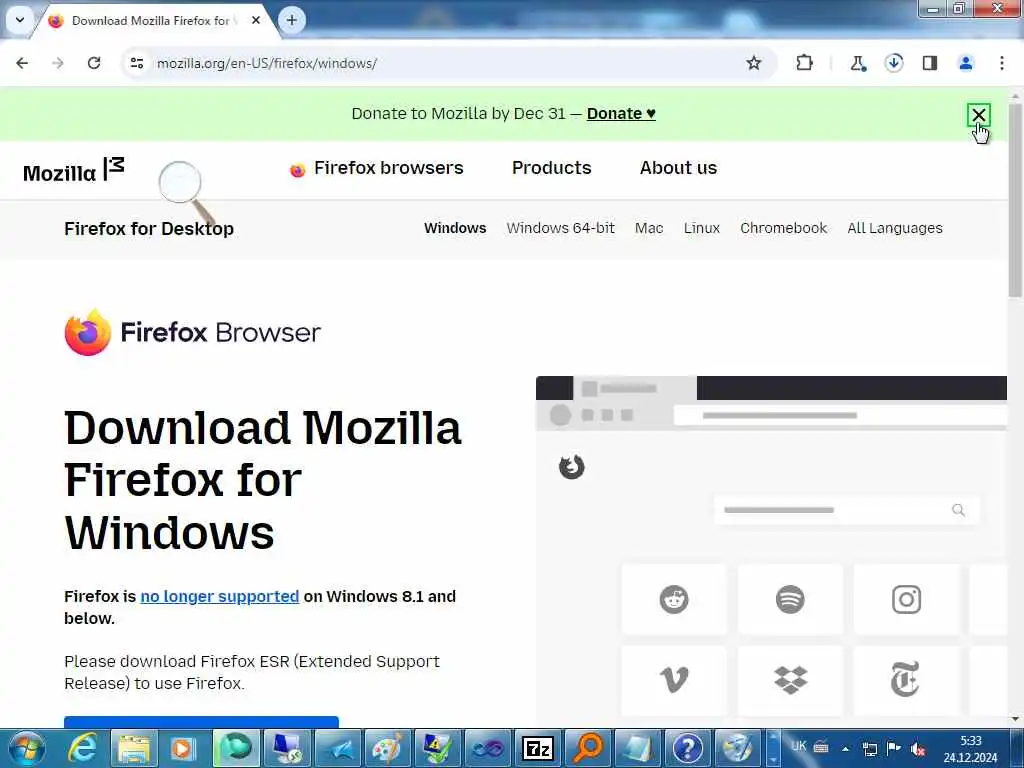Click the Dropbox tile in illustration
This screenshot has width=1024, height=768.
790,680
